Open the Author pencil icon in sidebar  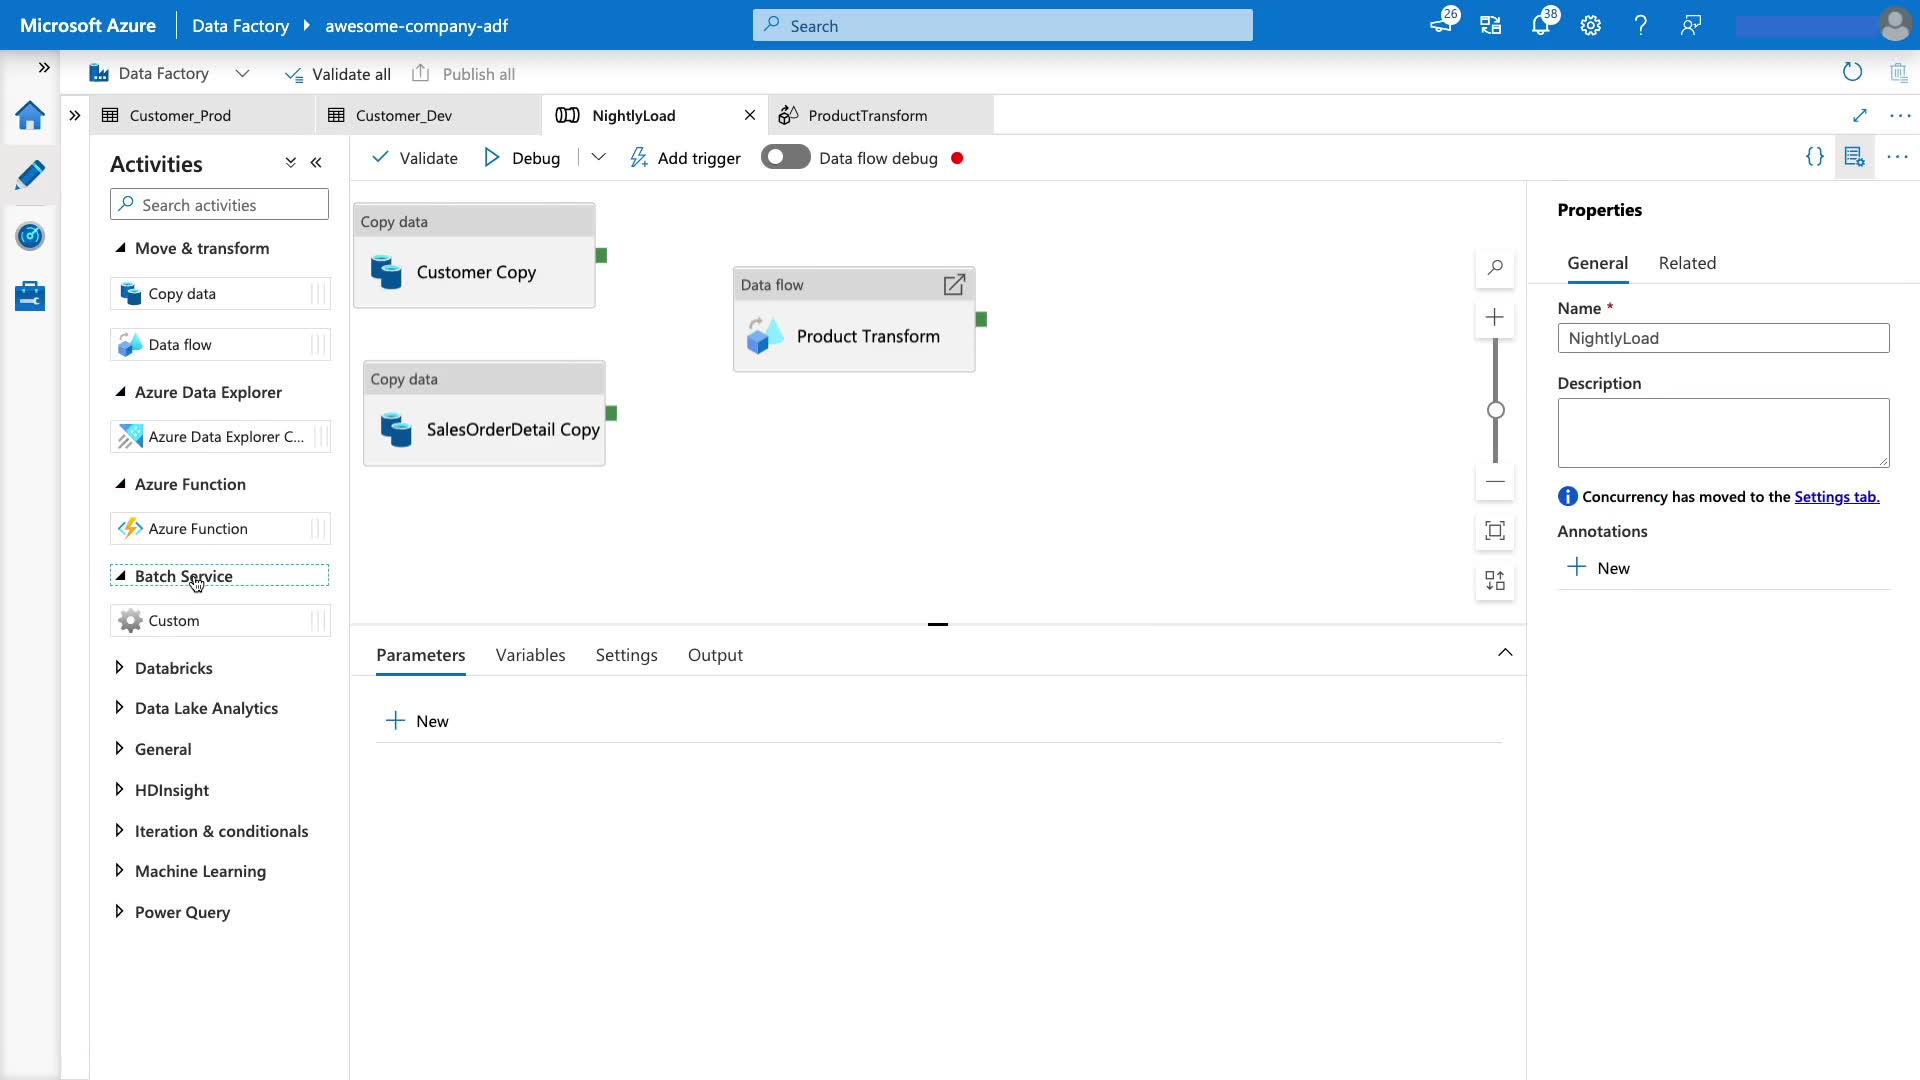[x=30, y=175]
